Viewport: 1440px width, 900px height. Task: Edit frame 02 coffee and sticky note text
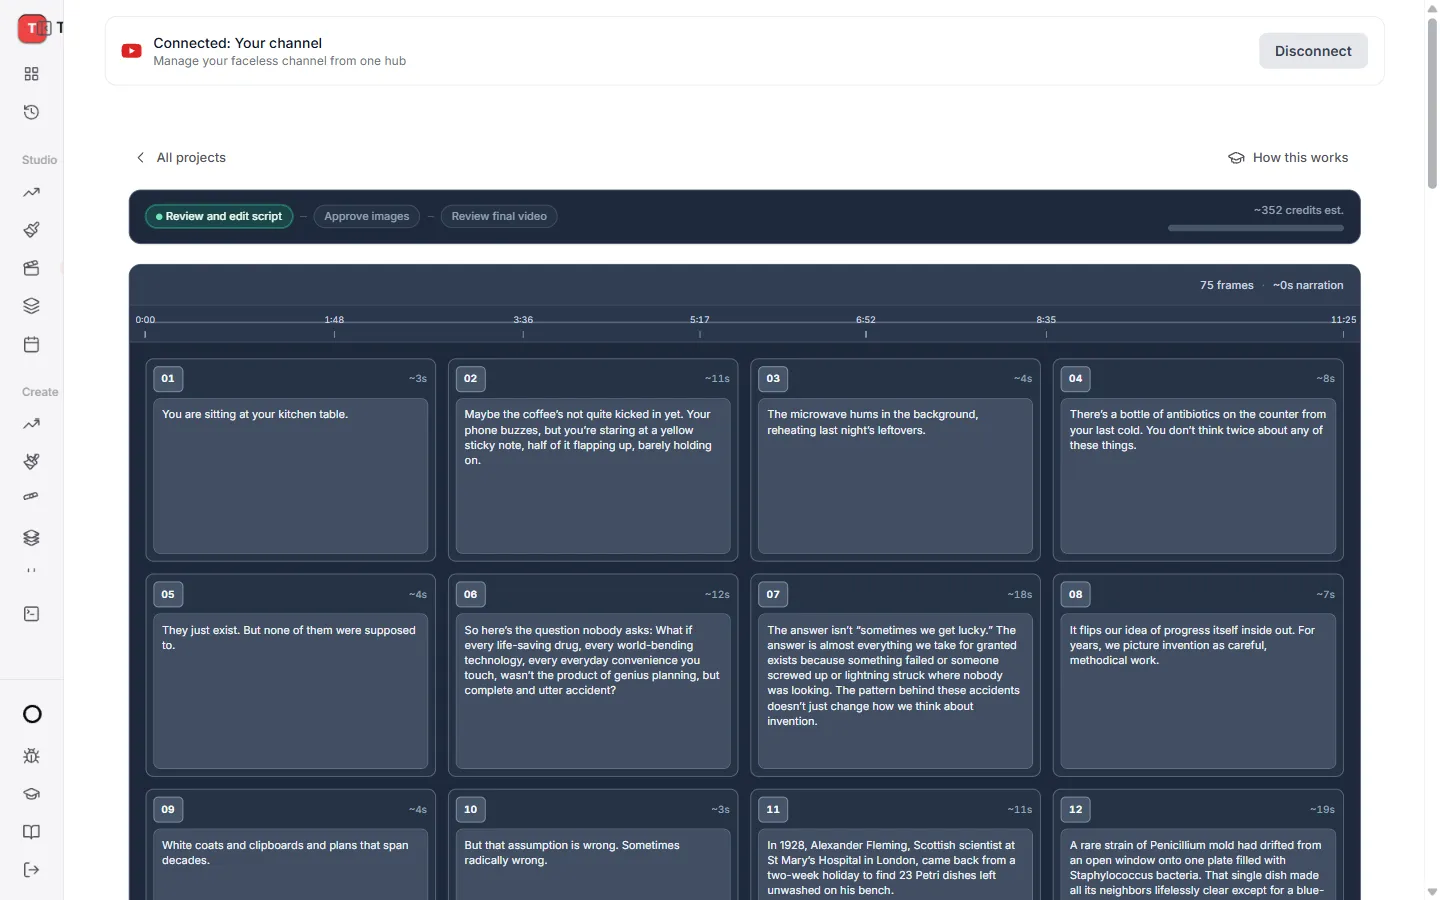point(593,476)
